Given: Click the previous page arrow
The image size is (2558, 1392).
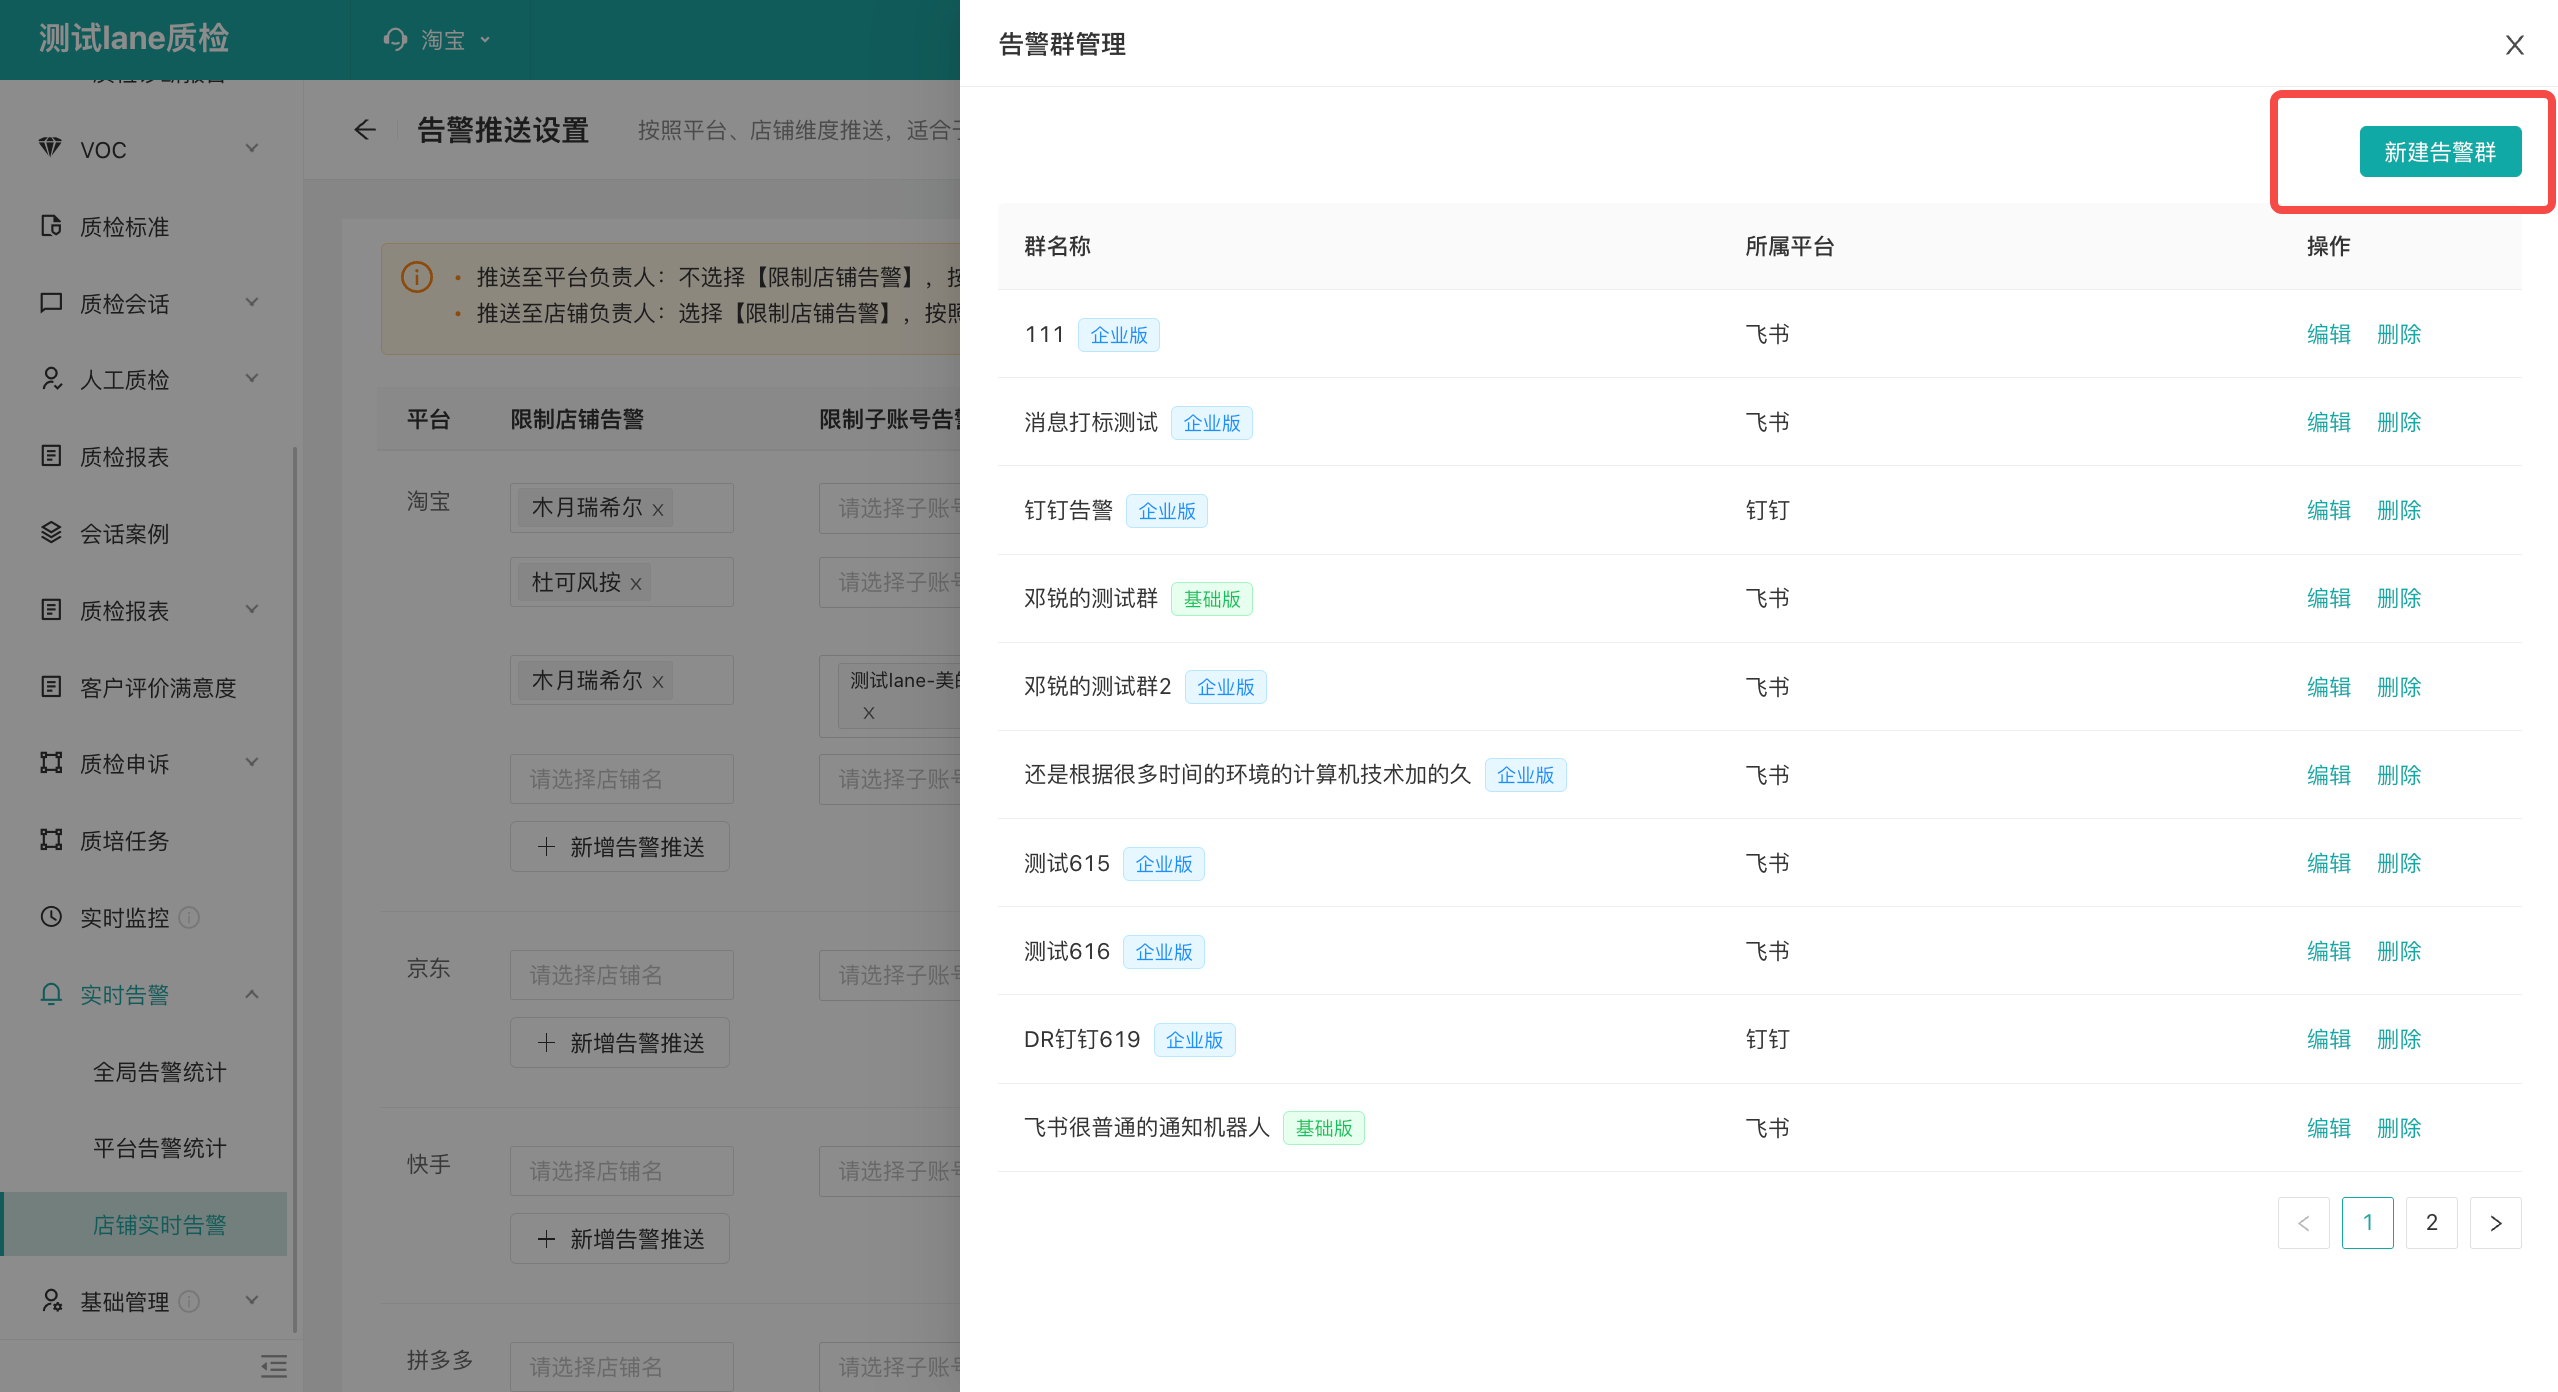Looking at the screenshot, I should point(2303,1223).
